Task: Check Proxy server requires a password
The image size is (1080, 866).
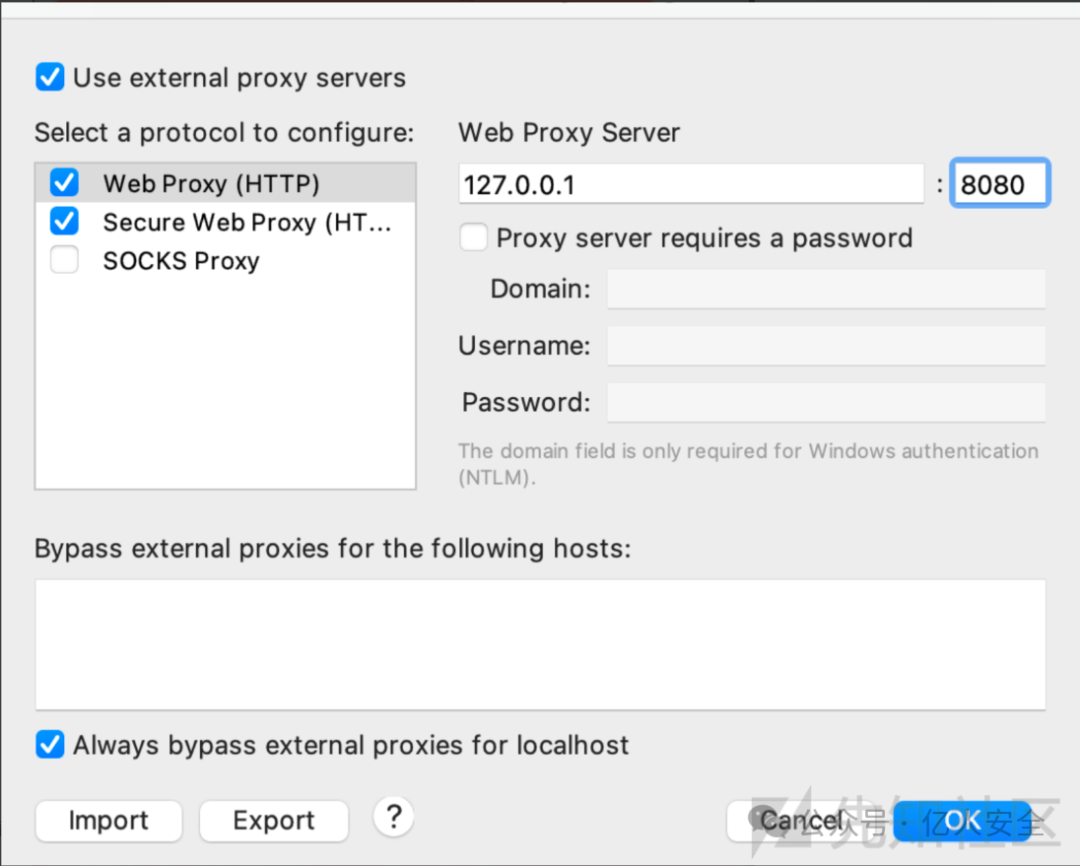Action: [x=473, y=238]
